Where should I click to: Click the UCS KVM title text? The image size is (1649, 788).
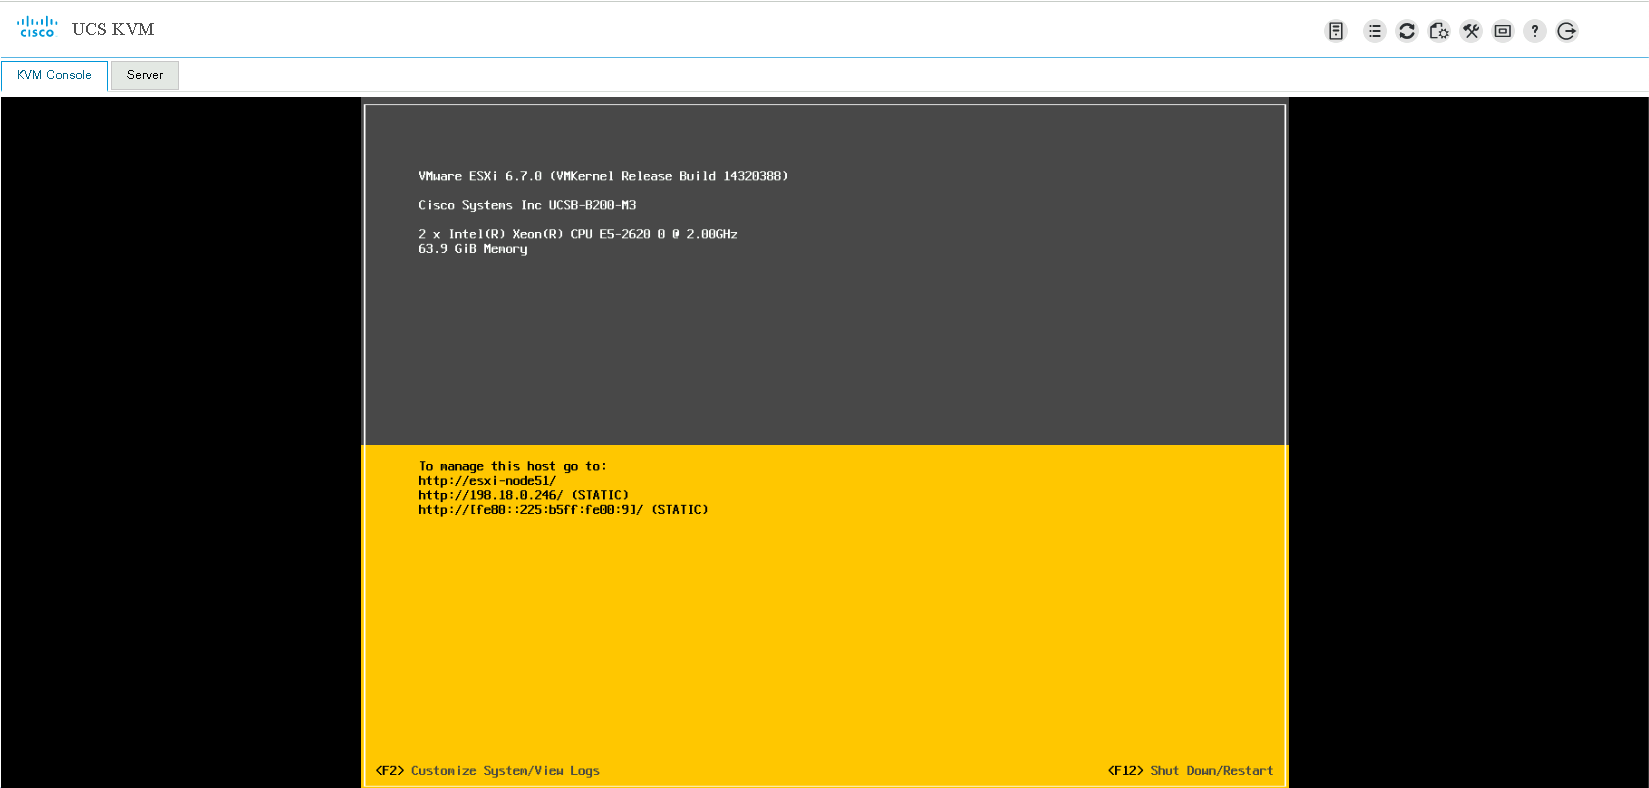pyautogui.click(x=113, y=29)
